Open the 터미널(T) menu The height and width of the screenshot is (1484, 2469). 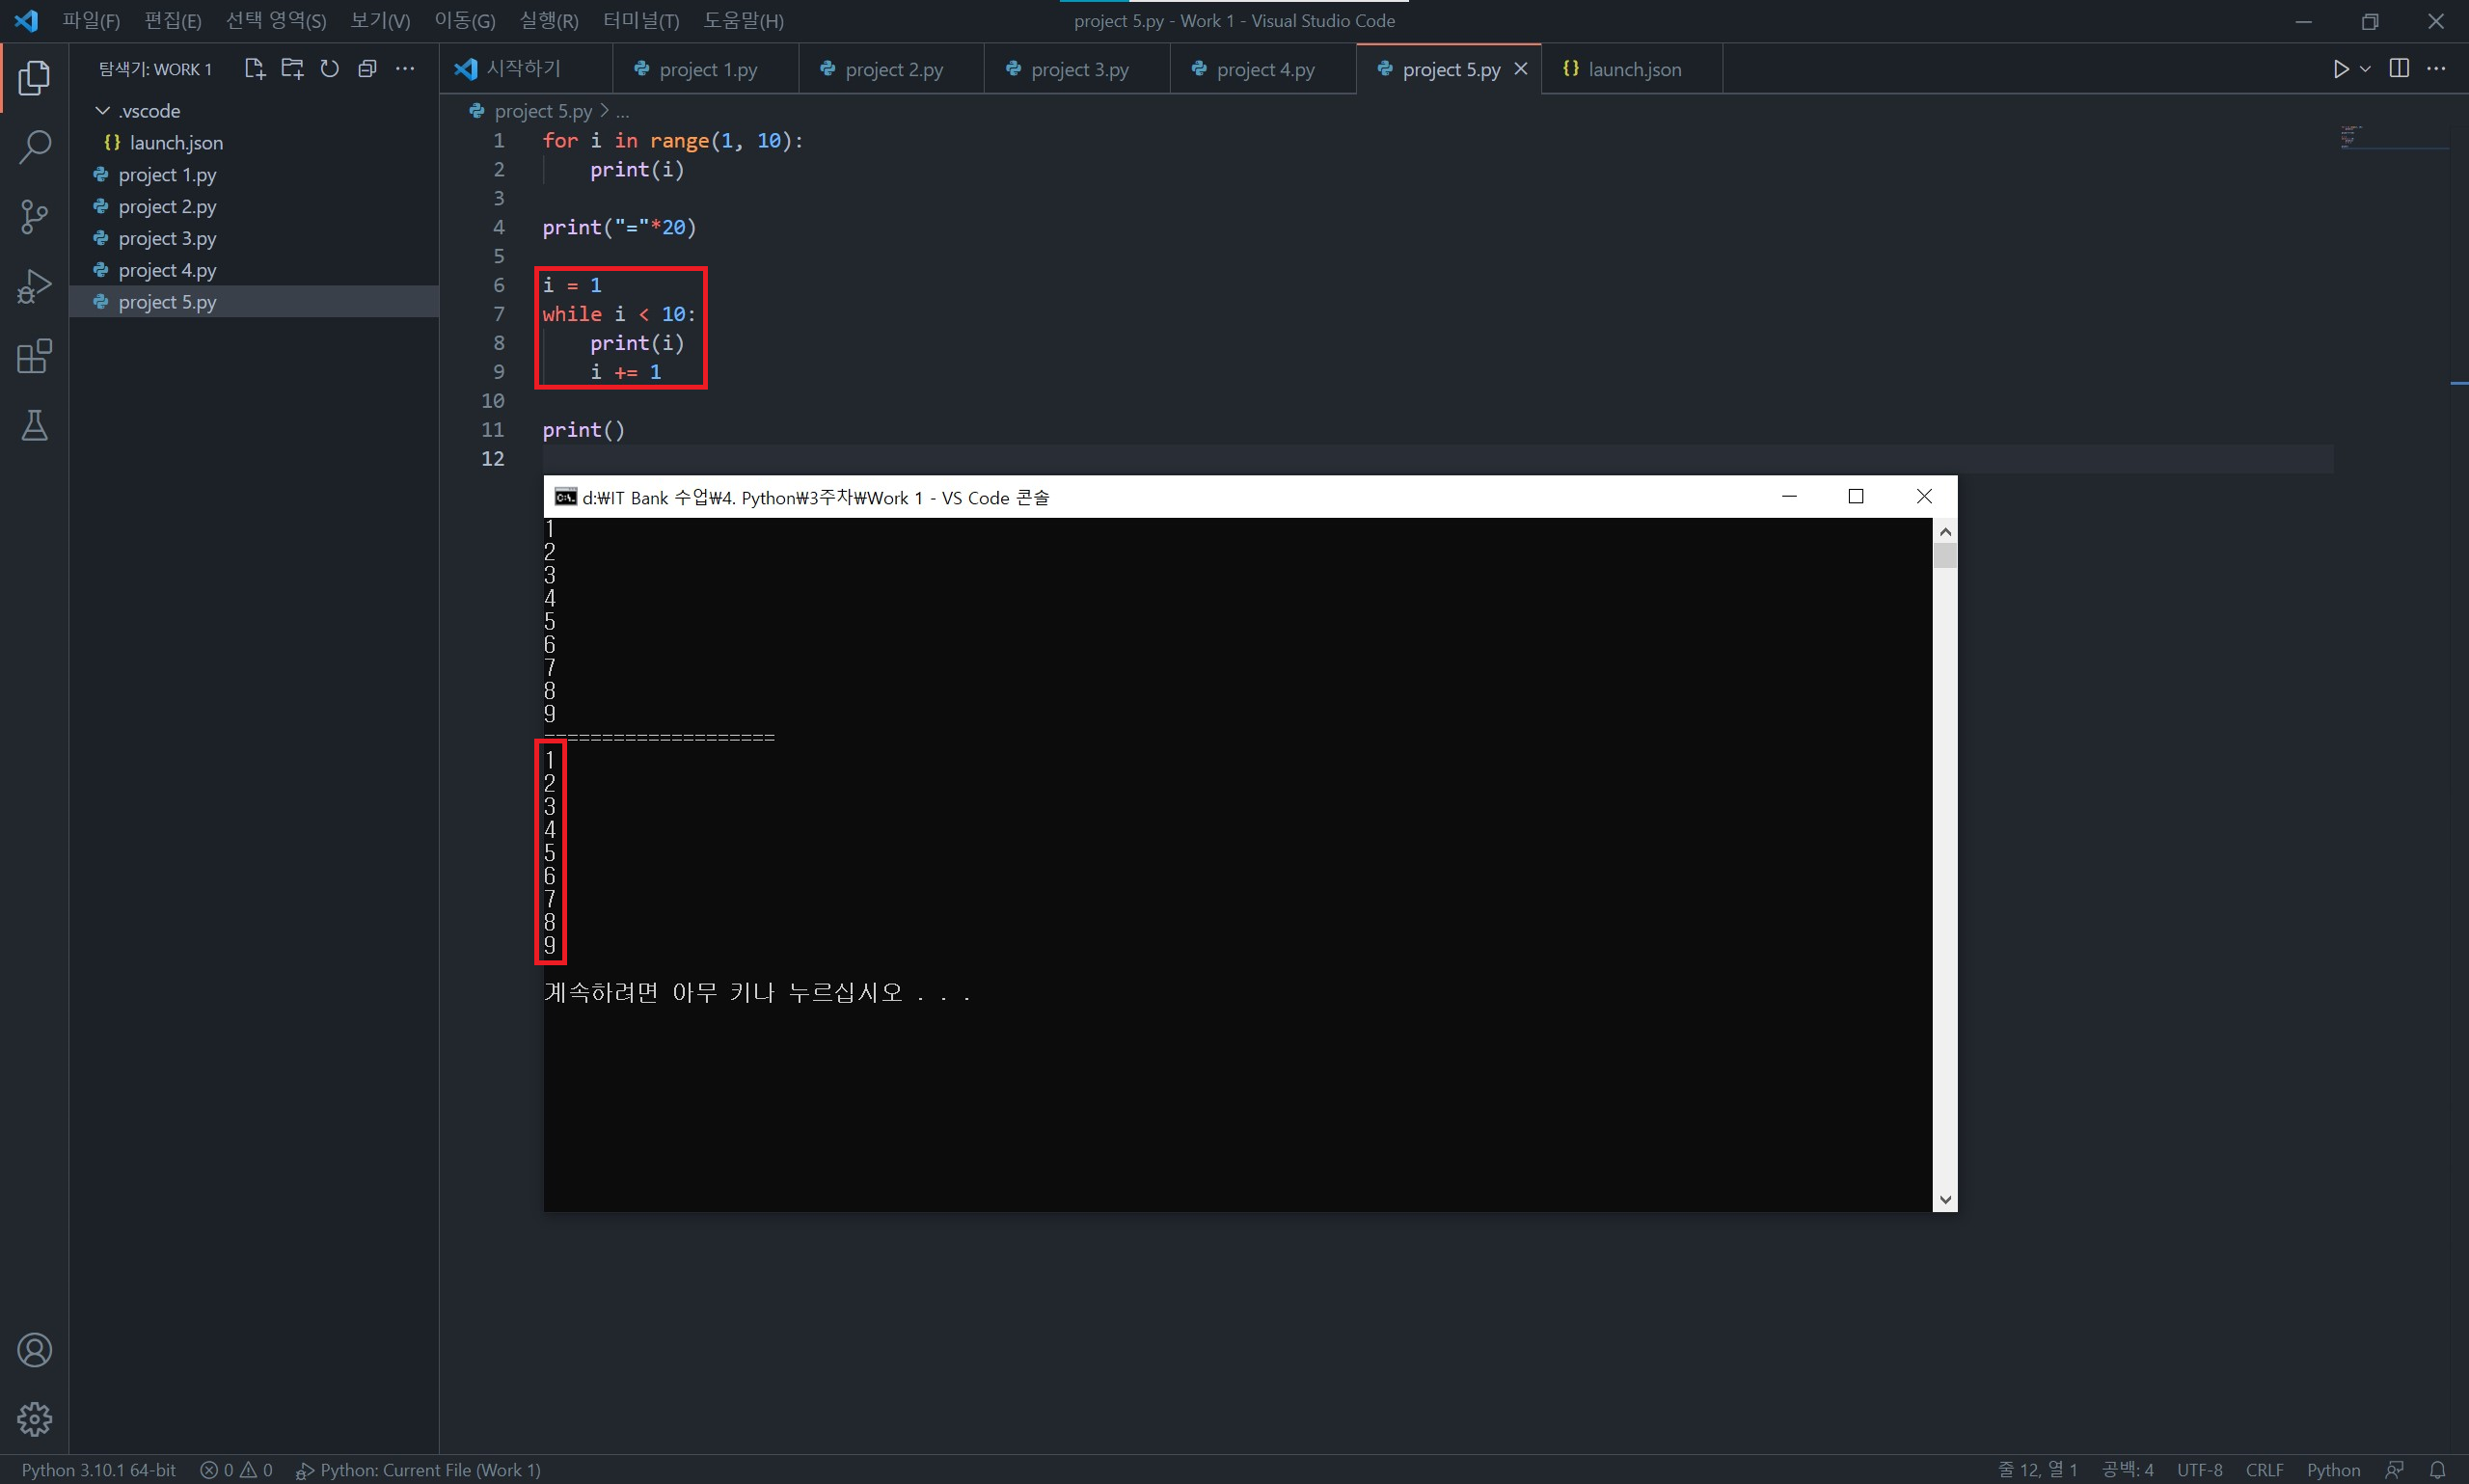[640, 21]
